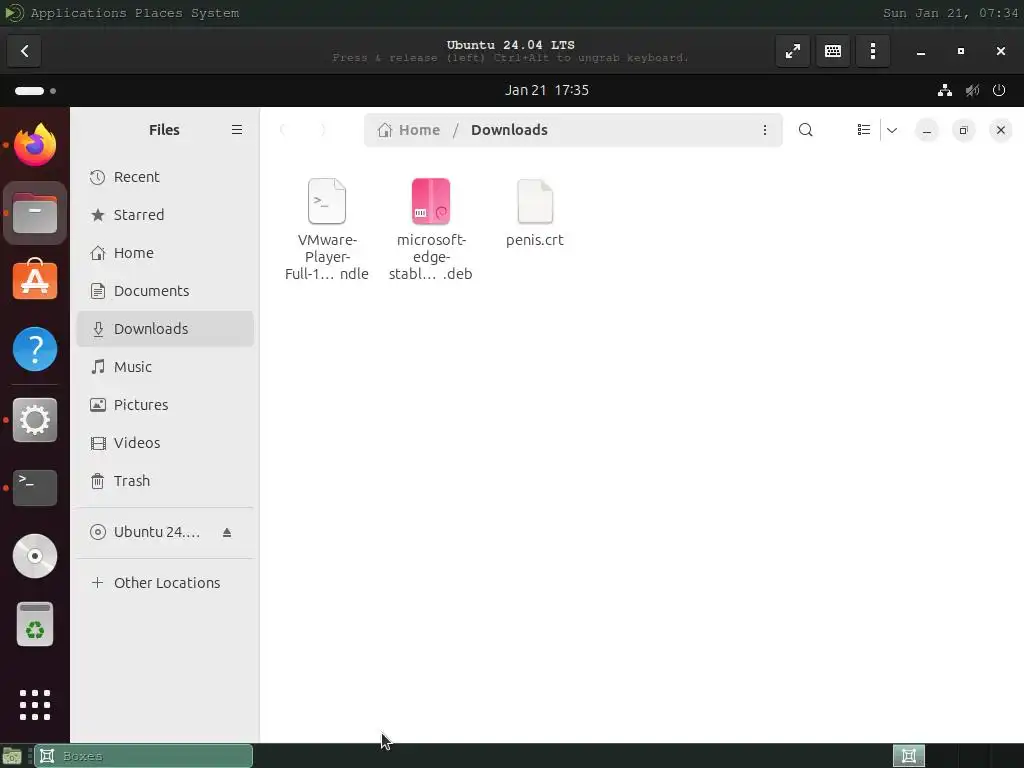Show Applications grid in the dock
1024x768 pixels.
click(35, 705)
